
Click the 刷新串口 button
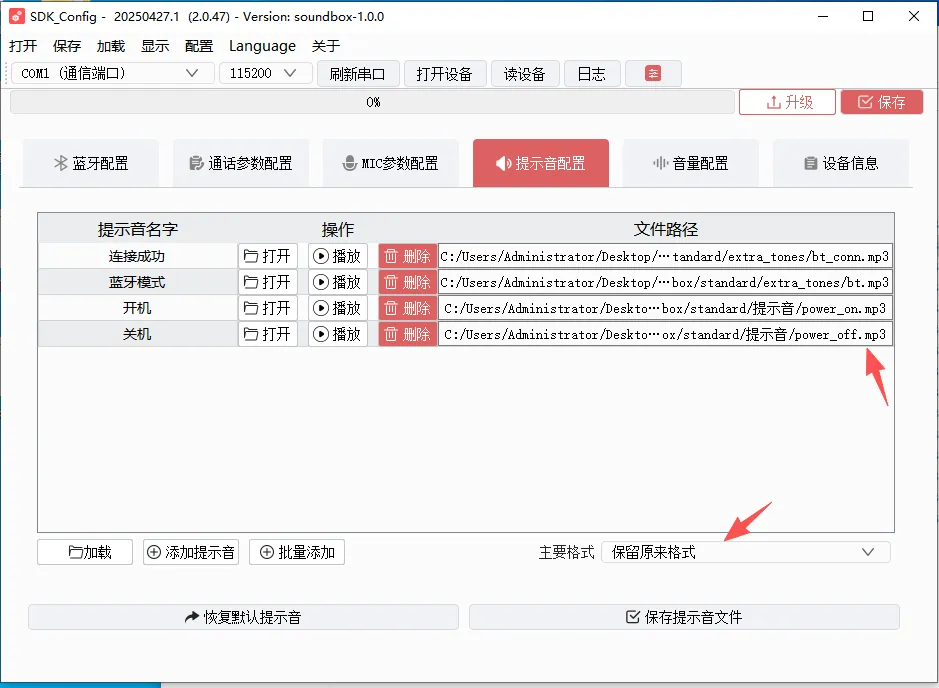click(x=358, y=74)
